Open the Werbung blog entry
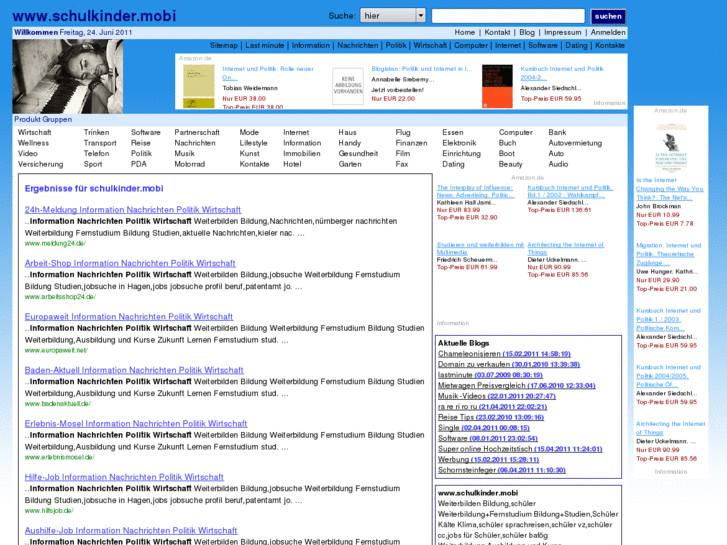 489,460
